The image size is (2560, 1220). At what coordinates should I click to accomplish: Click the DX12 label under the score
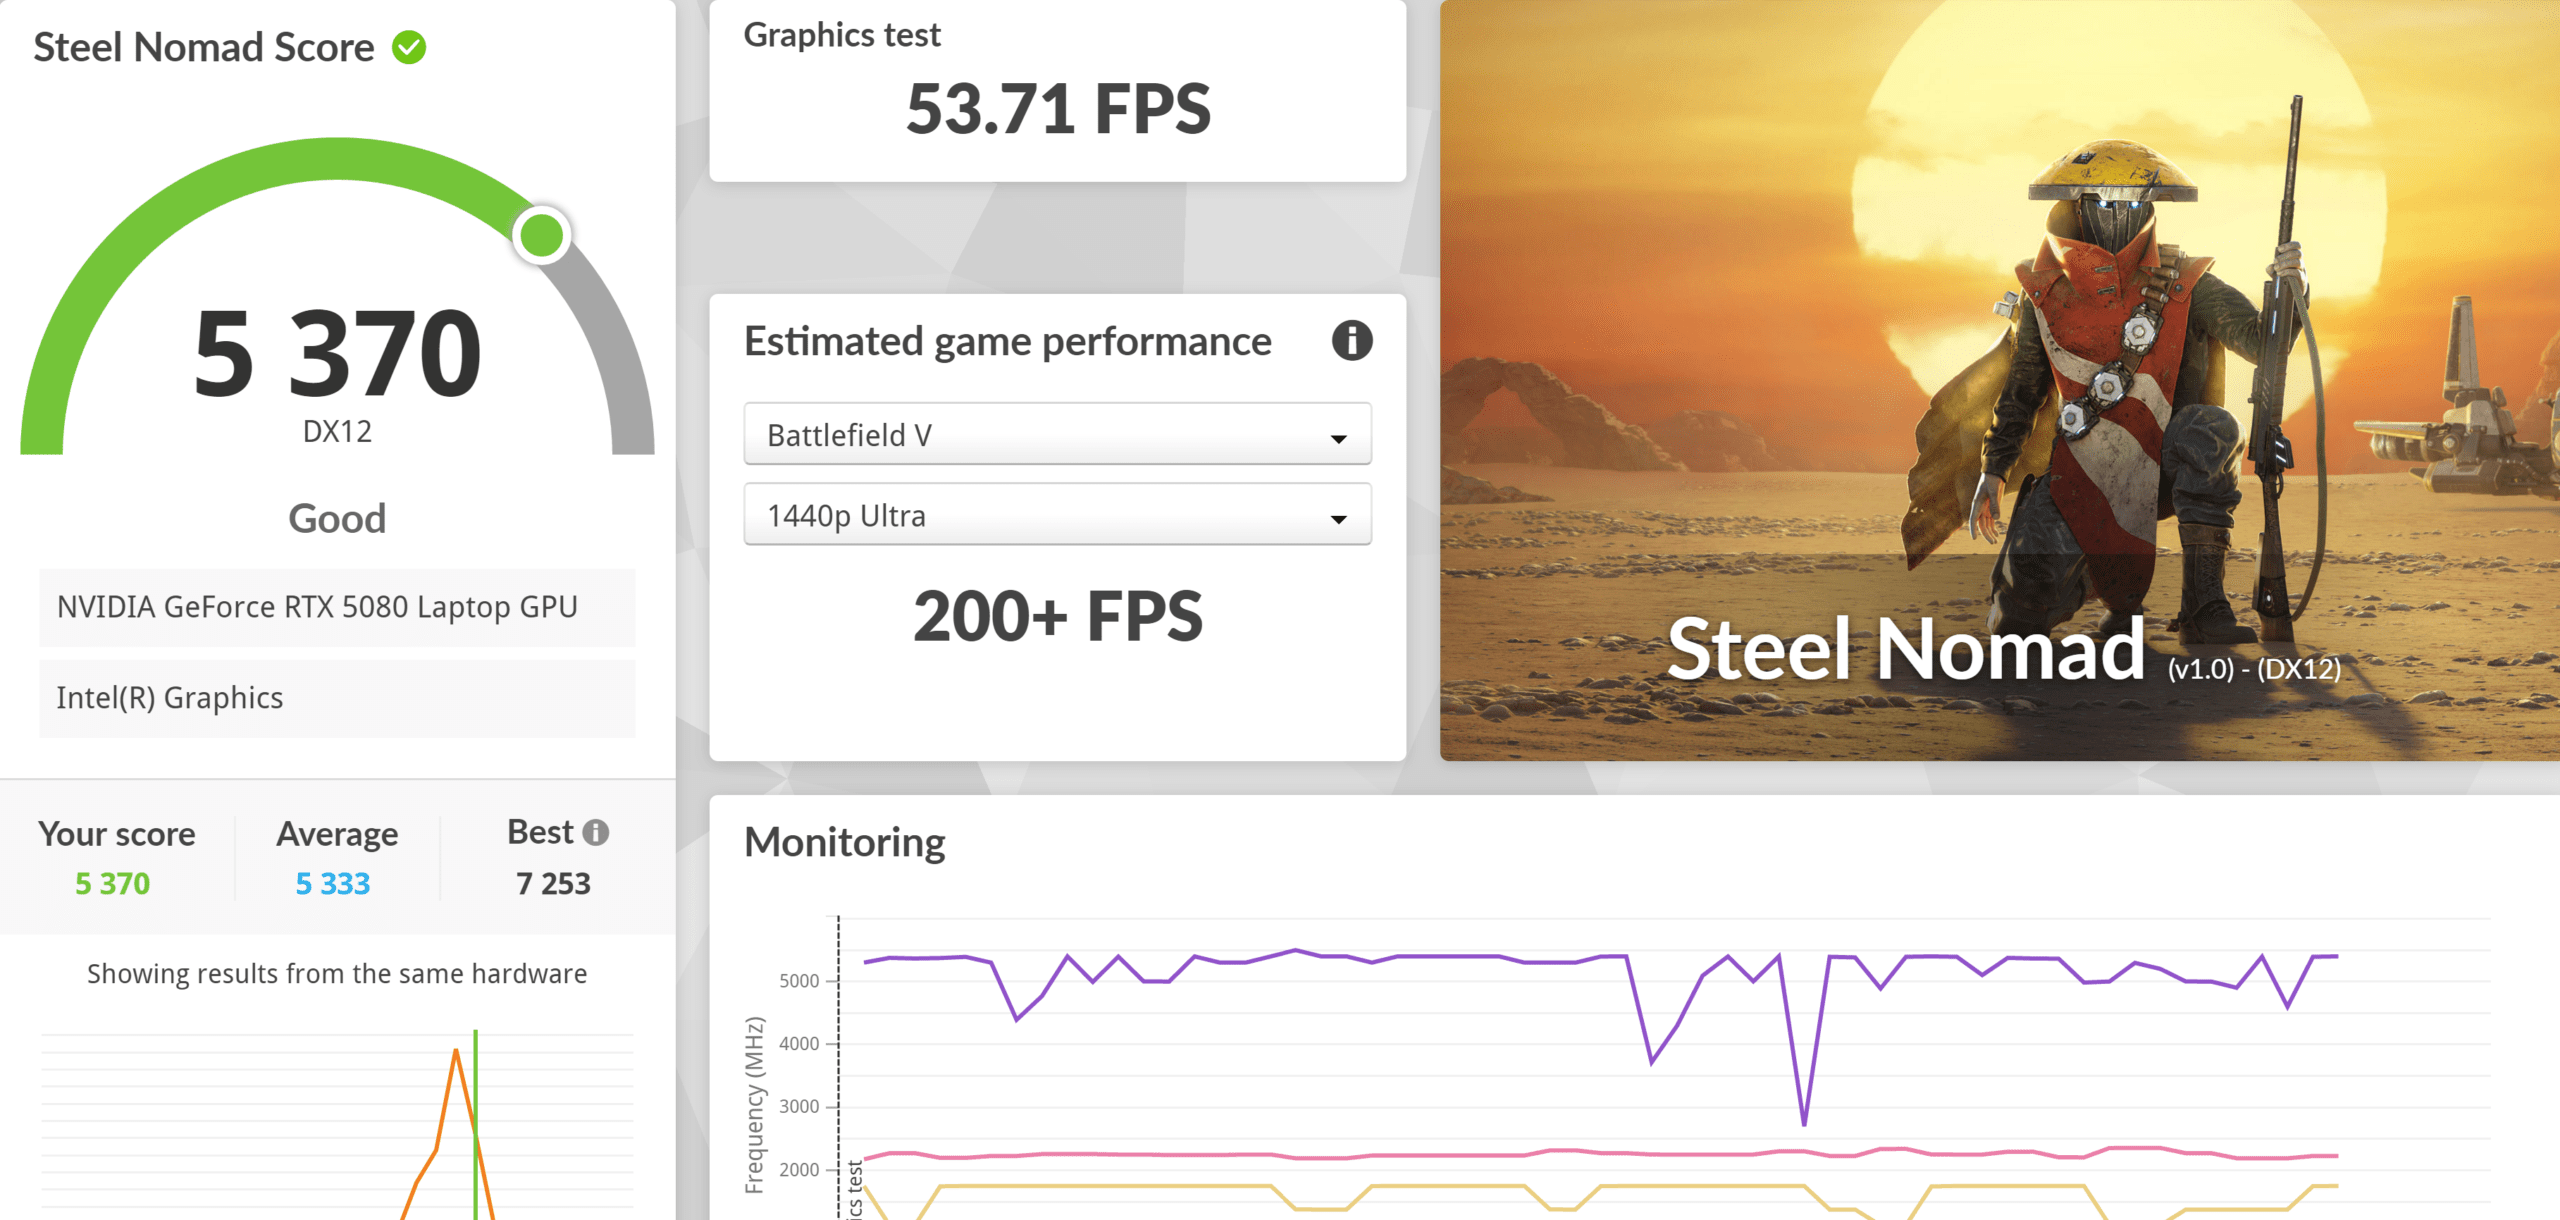coord(337,431)
